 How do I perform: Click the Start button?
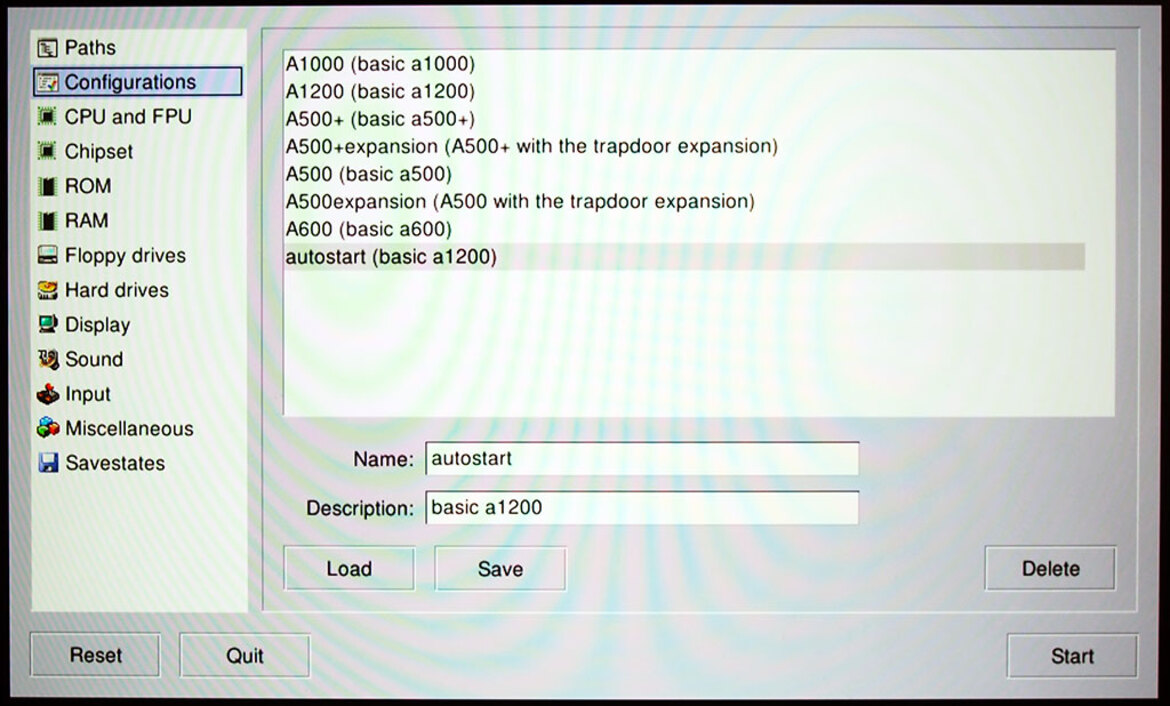[x=1072, y=656]
